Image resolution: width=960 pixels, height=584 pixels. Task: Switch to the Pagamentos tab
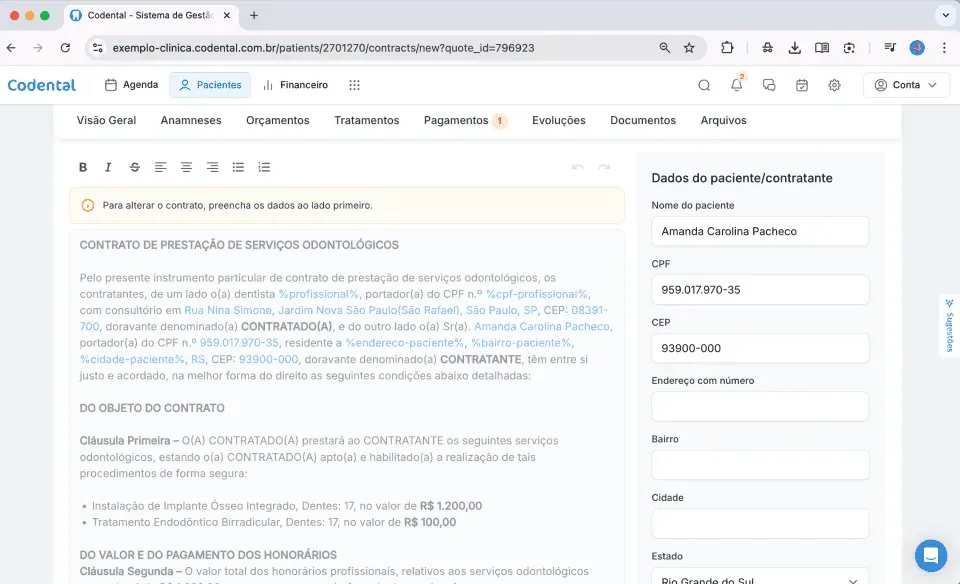[x=465, y=121]
